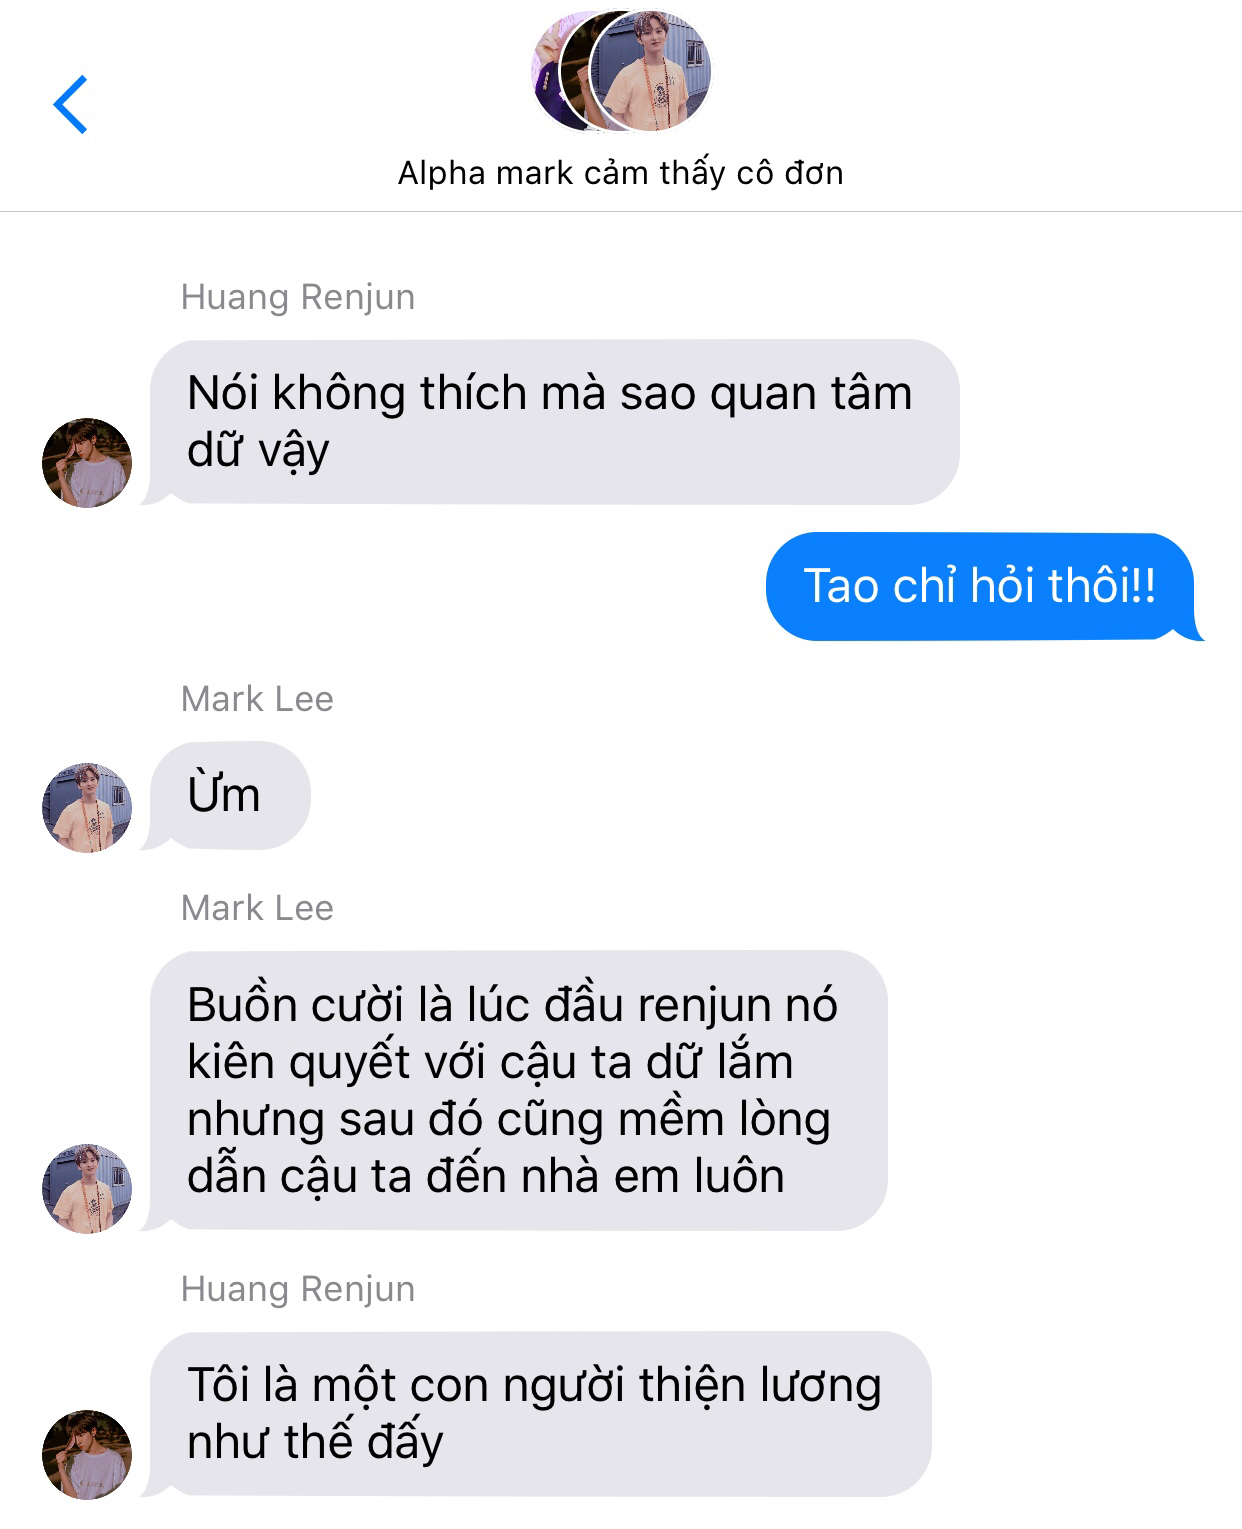Tap the 'Tôi là một con người thiện lương' bubble

pyautogui.click(x=540, y=1414)
